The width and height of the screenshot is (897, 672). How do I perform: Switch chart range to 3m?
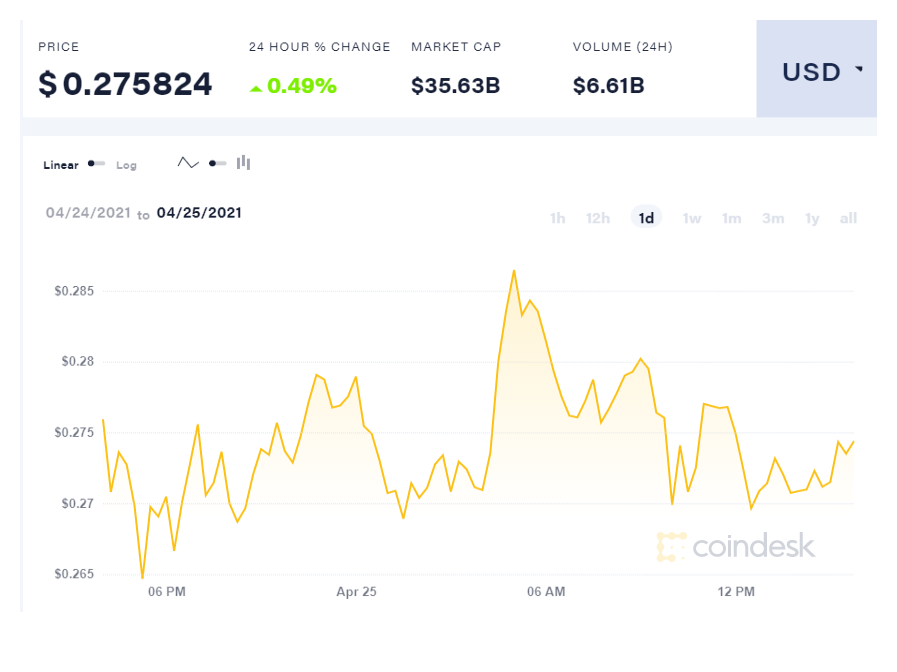click(x=773, y=218)
